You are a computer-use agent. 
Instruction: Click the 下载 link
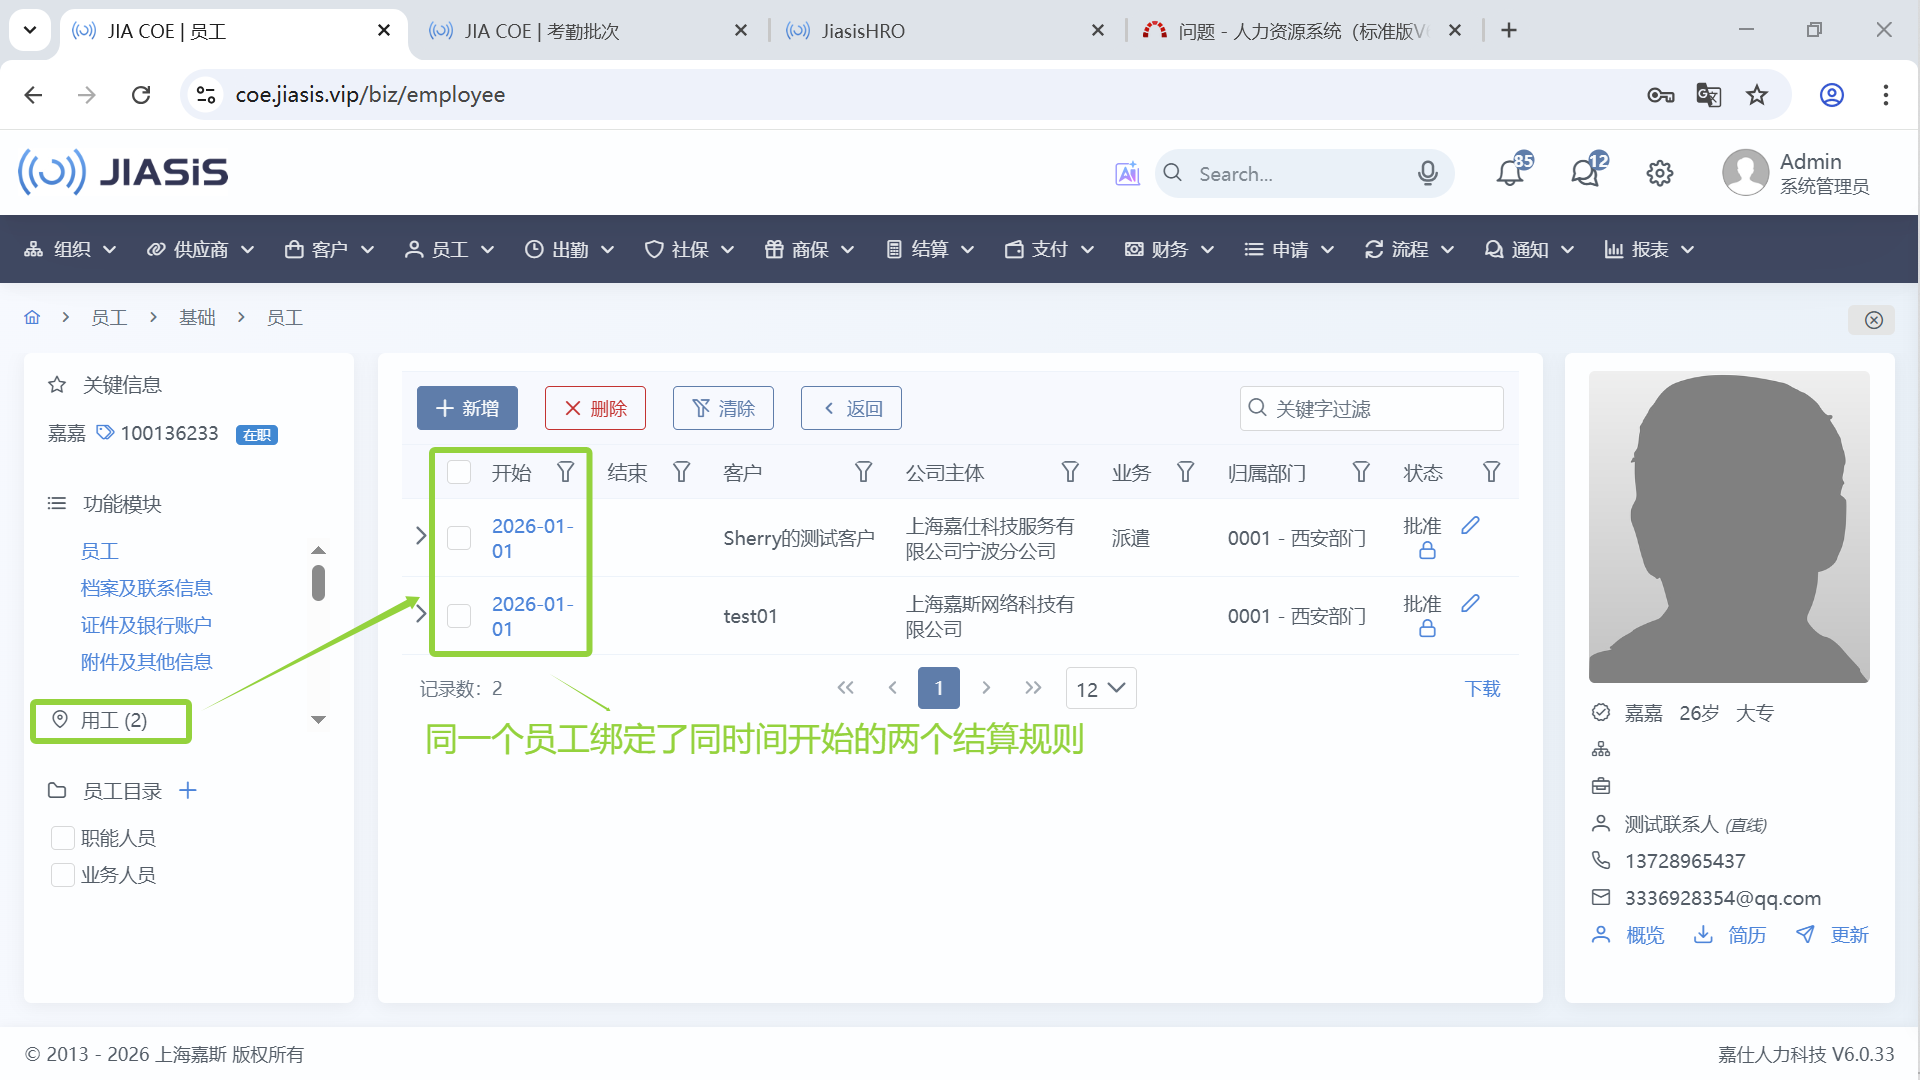pyautogui.click(x=1482, y=688)
